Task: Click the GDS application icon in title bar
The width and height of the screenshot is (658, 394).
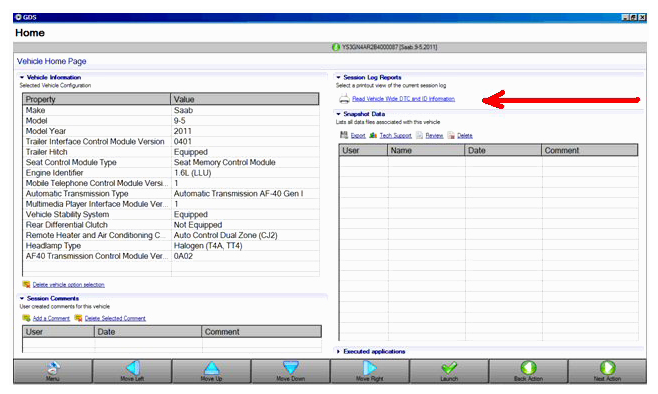Action: point(18,17)
